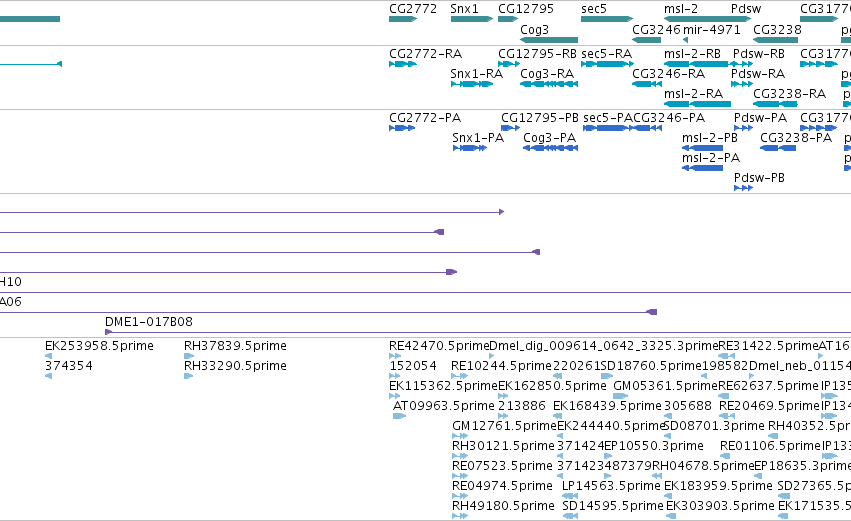Screen dimensions: 851x521
Task: Select EST RH33290.5prime
Action: pos(236,366)
